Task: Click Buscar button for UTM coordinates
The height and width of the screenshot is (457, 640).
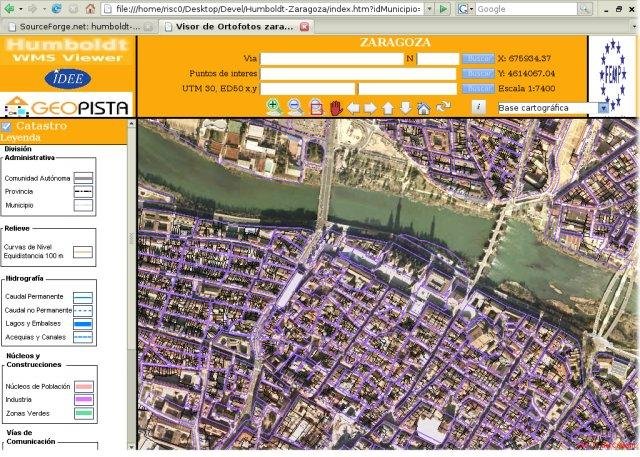Action: click(x=478, y=89)
